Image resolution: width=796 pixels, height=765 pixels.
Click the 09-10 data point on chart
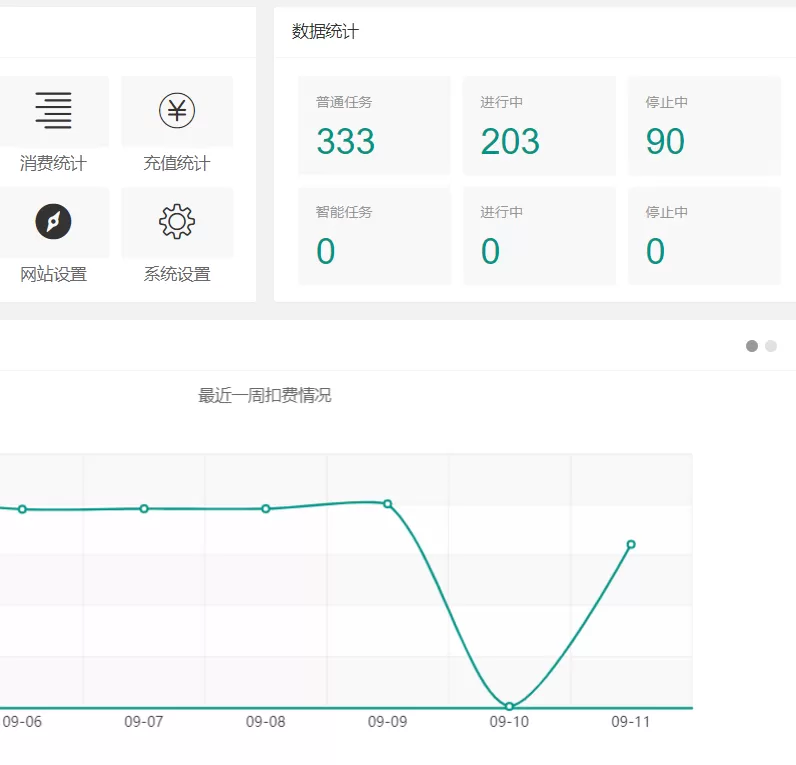[x=509, y=707]
